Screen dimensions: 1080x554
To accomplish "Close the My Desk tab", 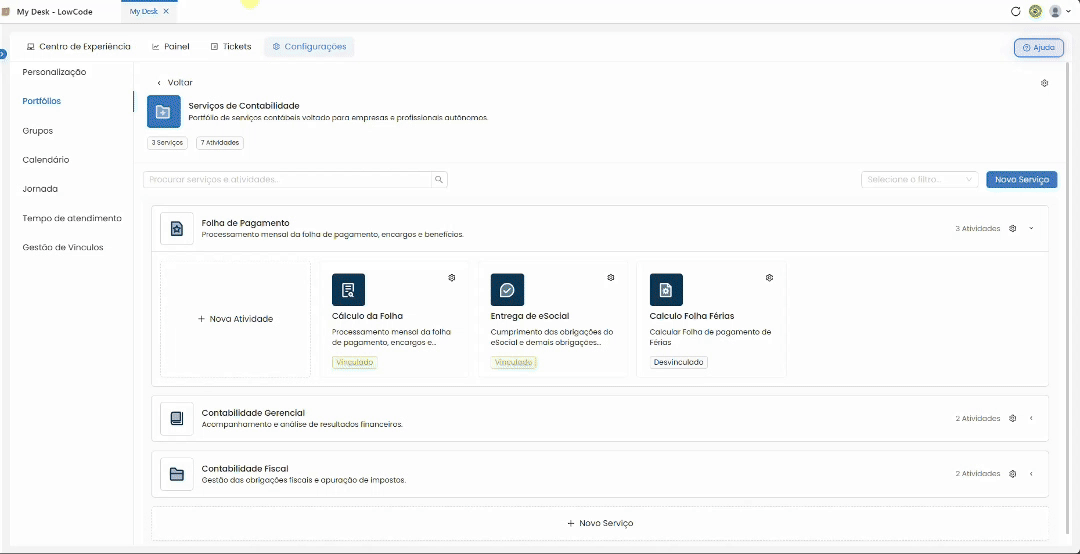I will pyautogui.click(x=166, y=12).
